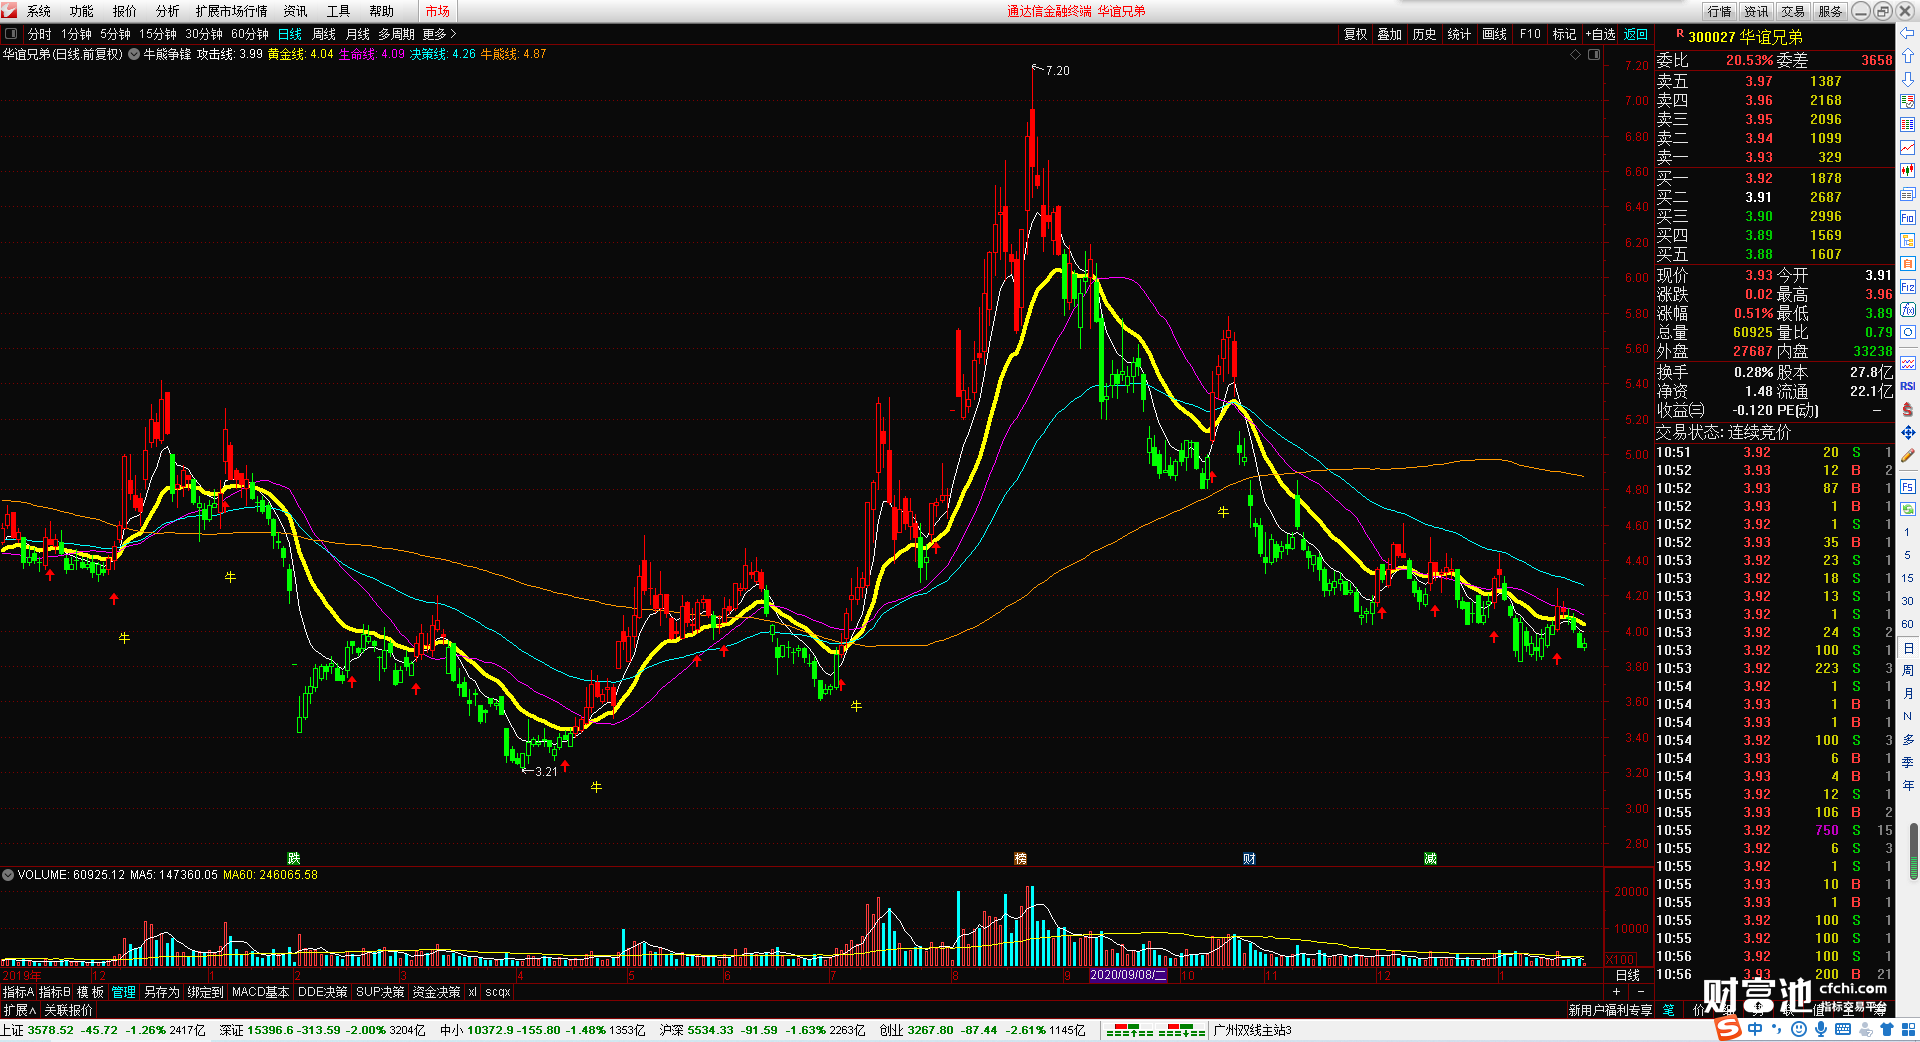This screenshot has height=1042, width=1920.
Task: Click the 画线 drawing button
Action: (x=1494, y=34)
